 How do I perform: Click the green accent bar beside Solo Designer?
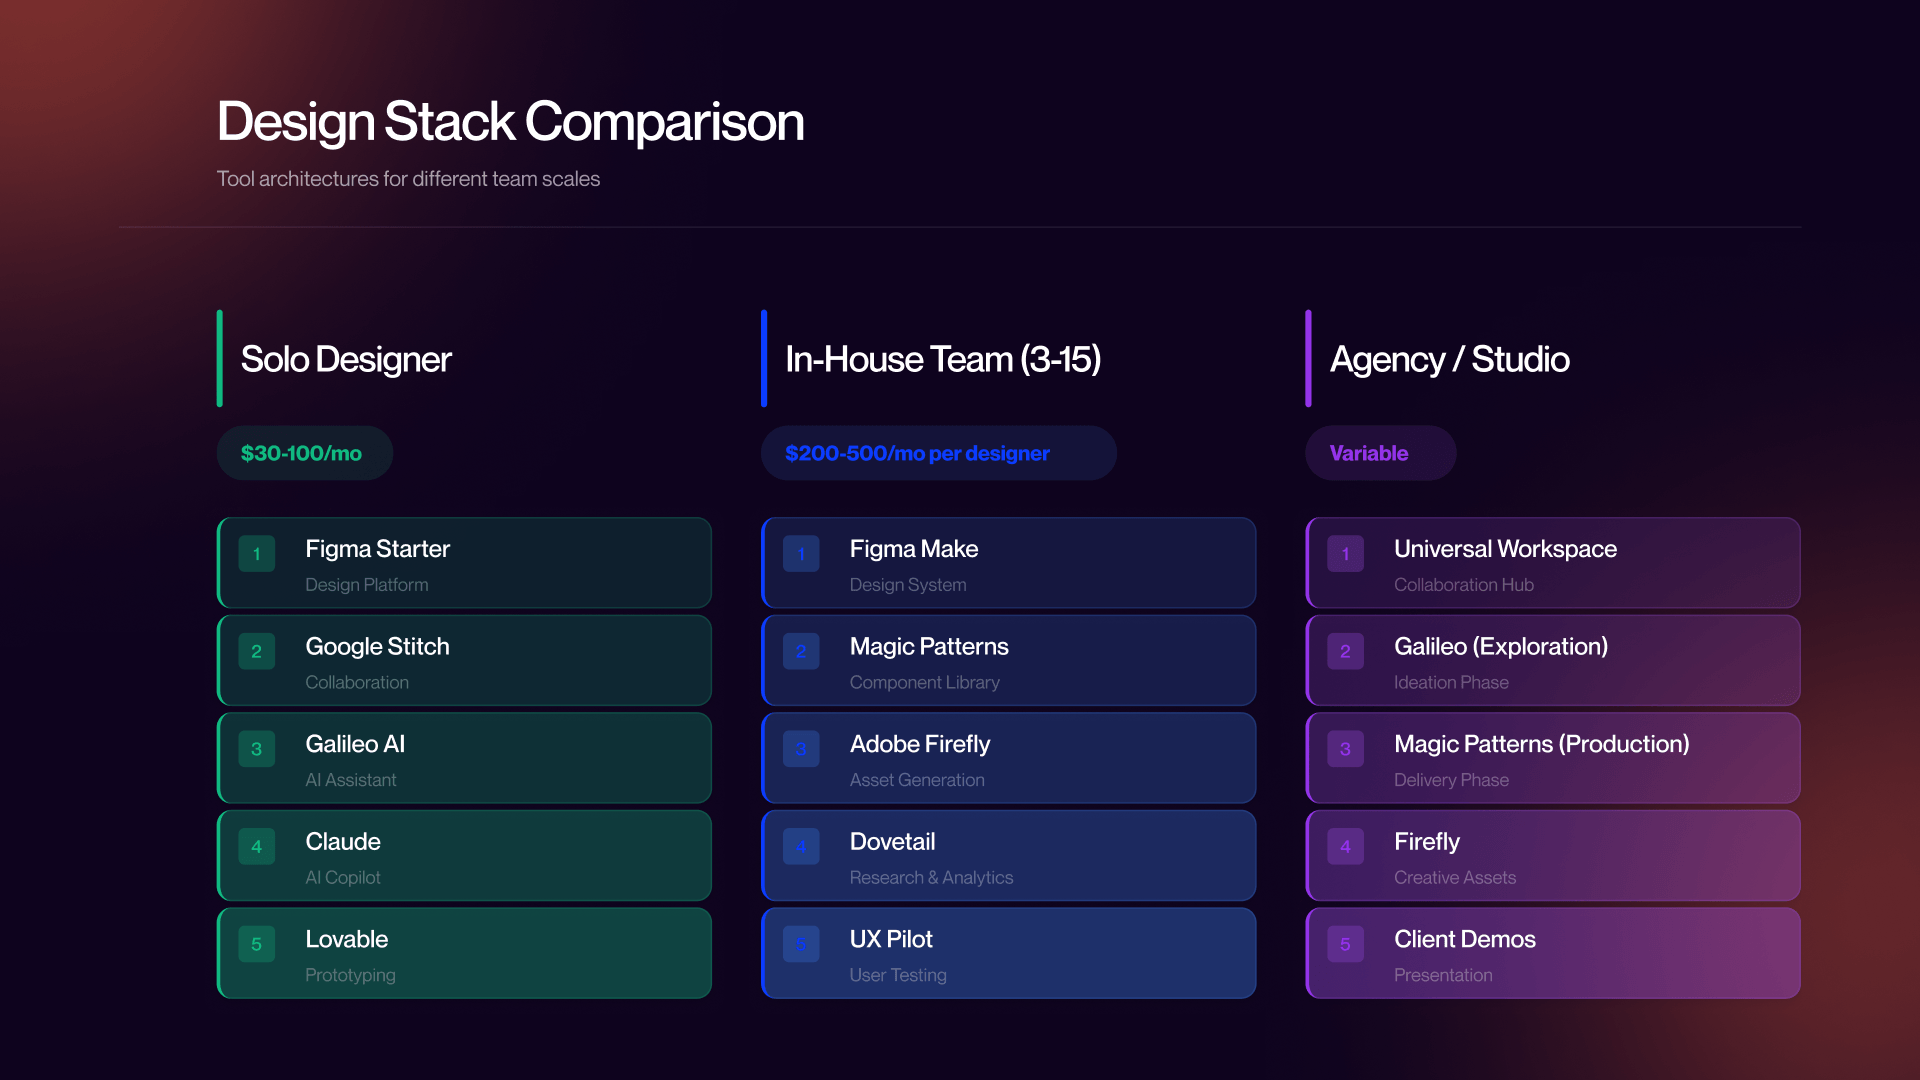click(x=221, y=359)
